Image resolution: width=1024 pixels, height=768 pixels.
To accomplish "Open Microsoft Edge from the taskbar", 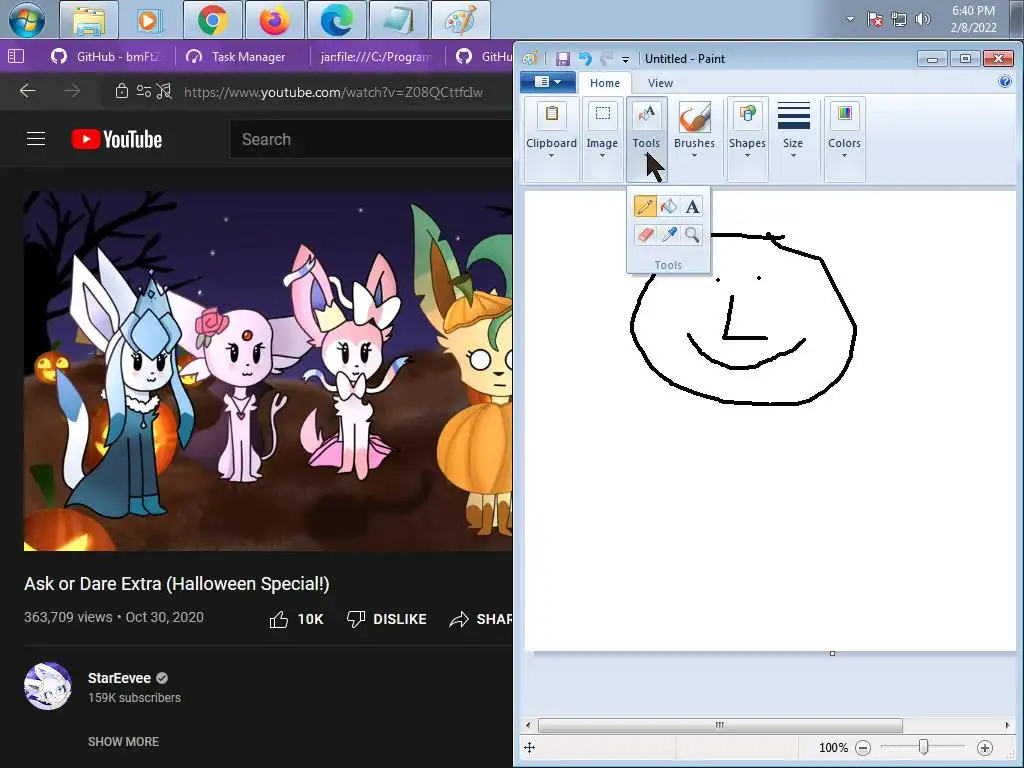I will [336, 20].
